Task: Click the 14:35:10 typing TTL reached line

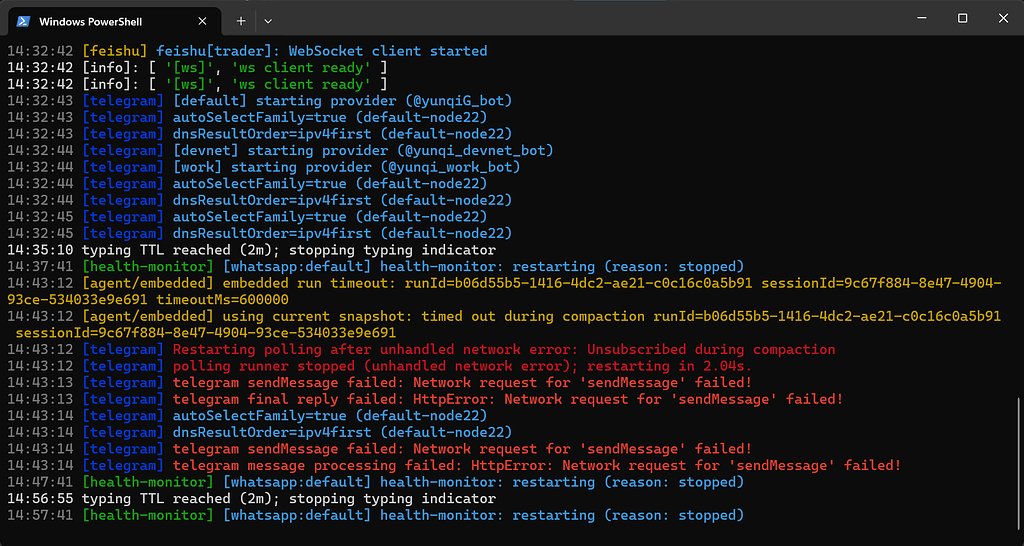Action: click(251, 250)
